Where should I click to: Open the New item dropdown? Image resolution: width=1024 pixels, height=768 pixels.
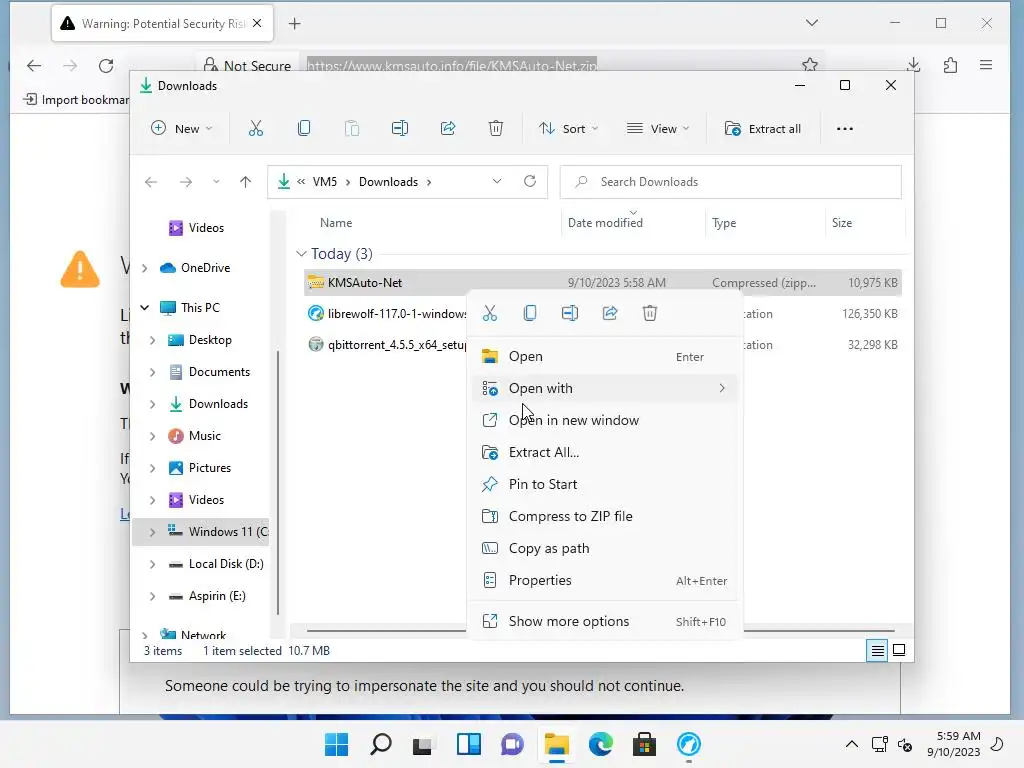pyautogui.click(x=182, y=129)
